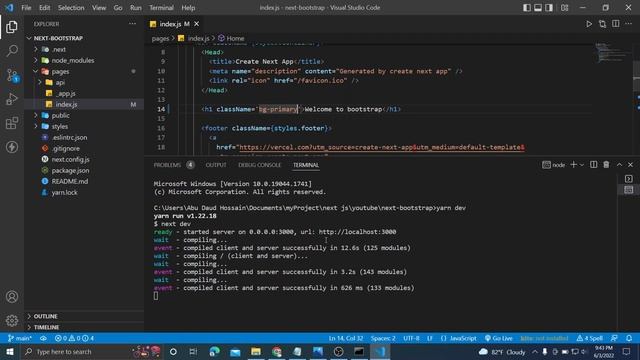Viewport: 640px width, 360px height.
Task: Expand the api folder
Action: tap(40, 82)
